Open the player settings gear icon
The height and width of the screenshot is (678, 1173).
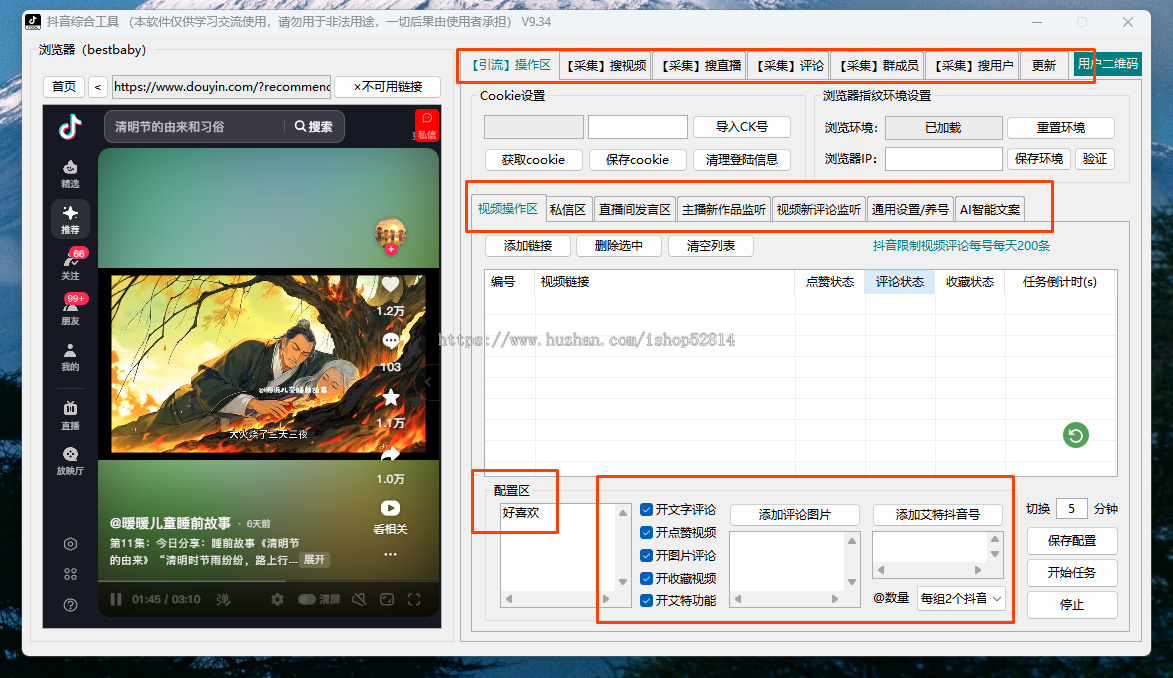click(278, 599)
